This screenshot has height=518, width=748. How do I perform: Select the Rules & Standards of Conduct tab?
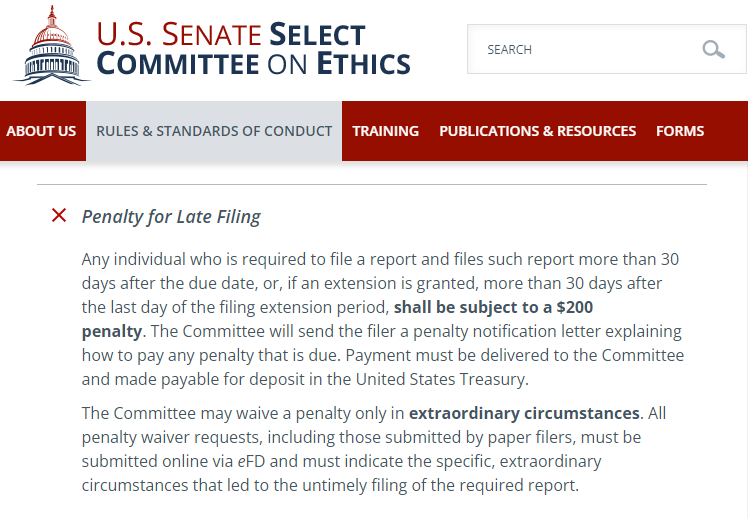[214, 131]
